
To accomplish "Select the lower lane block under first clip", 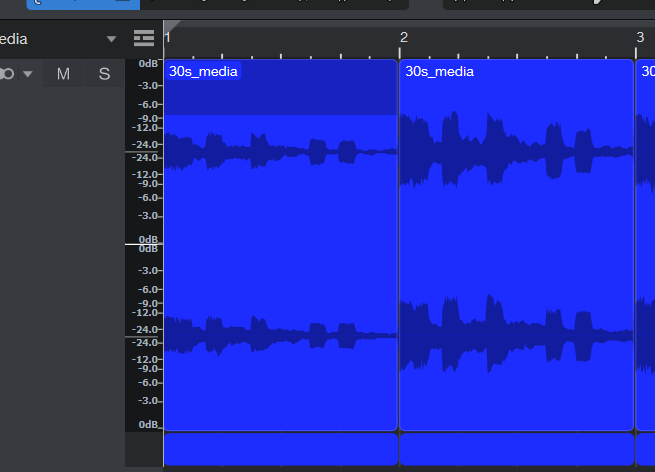I will (x=281, y=449).
